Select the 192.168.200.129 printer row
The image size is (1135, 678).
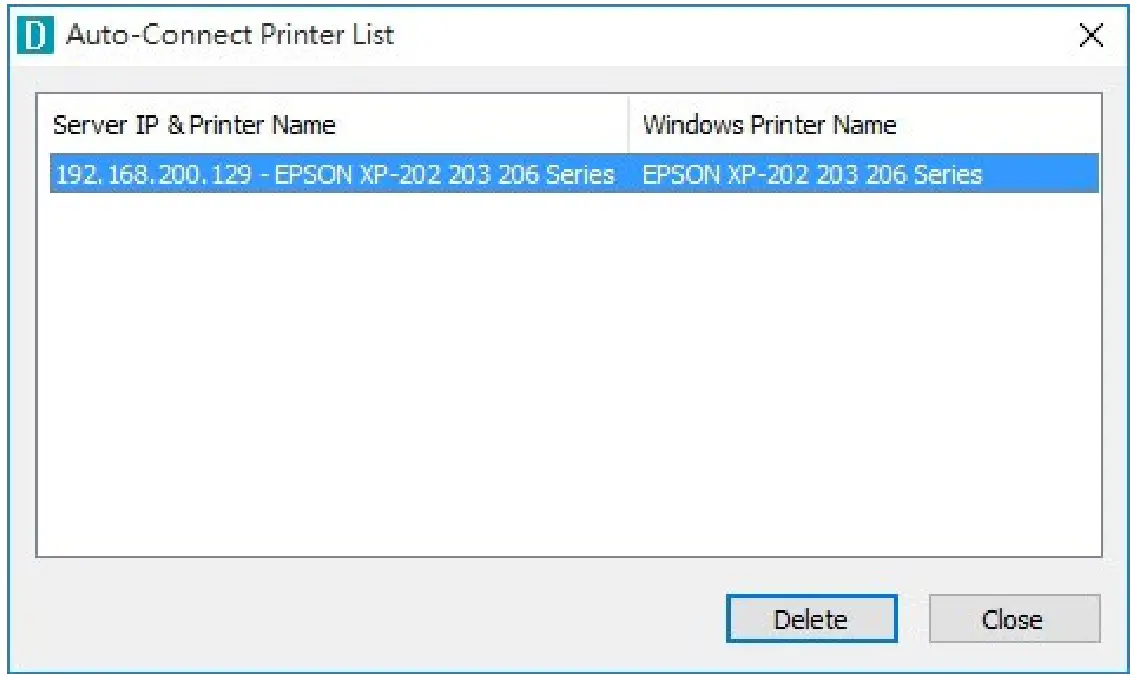click(334, 174)
